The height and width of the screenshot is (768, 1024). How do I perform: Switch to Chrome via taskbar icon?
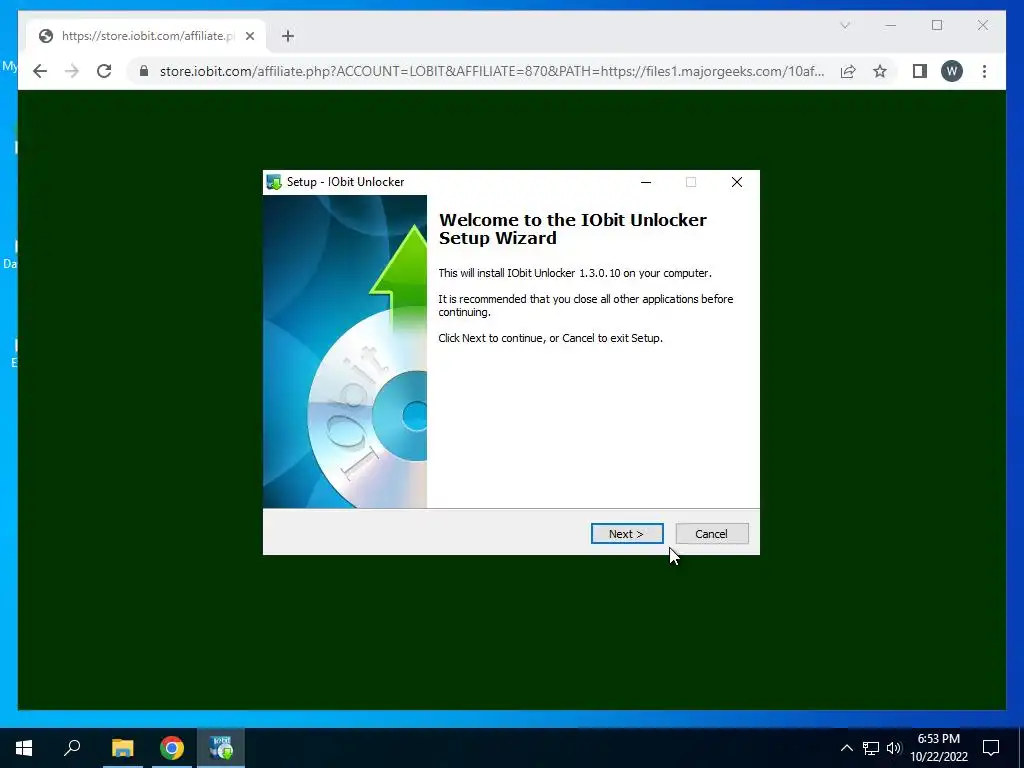click(172, 748)
